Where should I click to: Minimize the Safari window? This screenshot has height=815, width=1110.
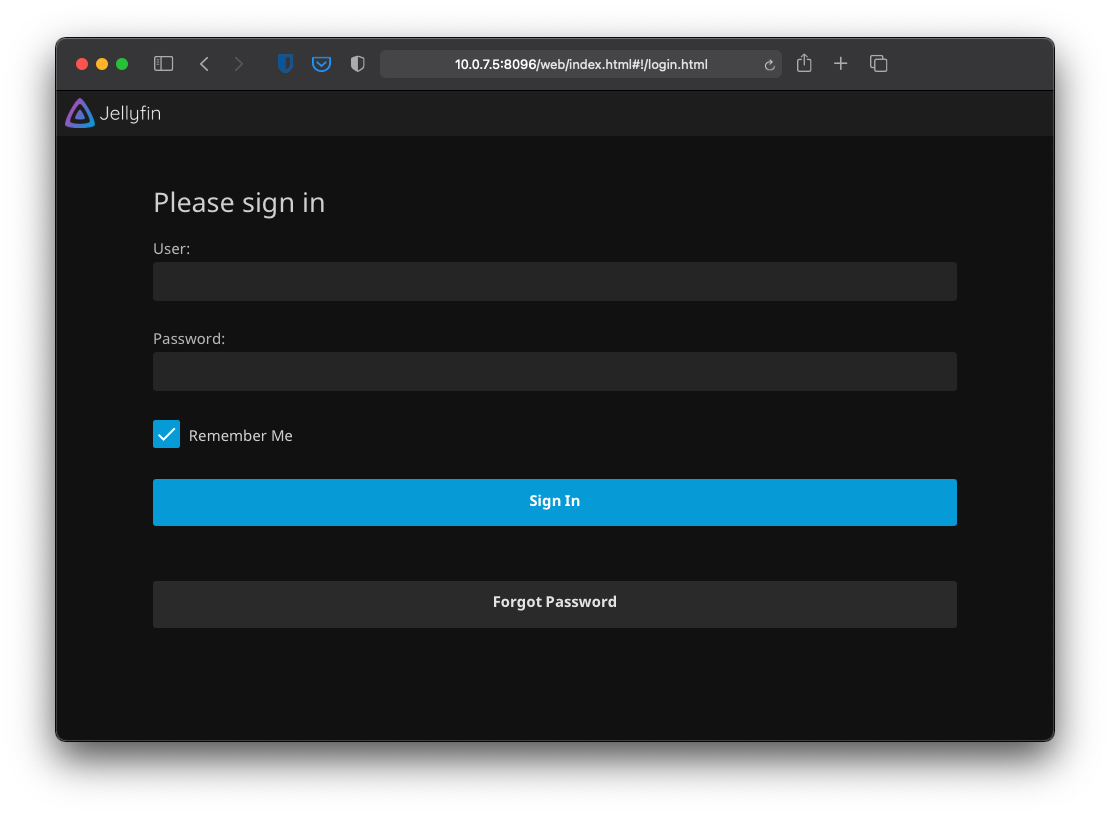102,64
